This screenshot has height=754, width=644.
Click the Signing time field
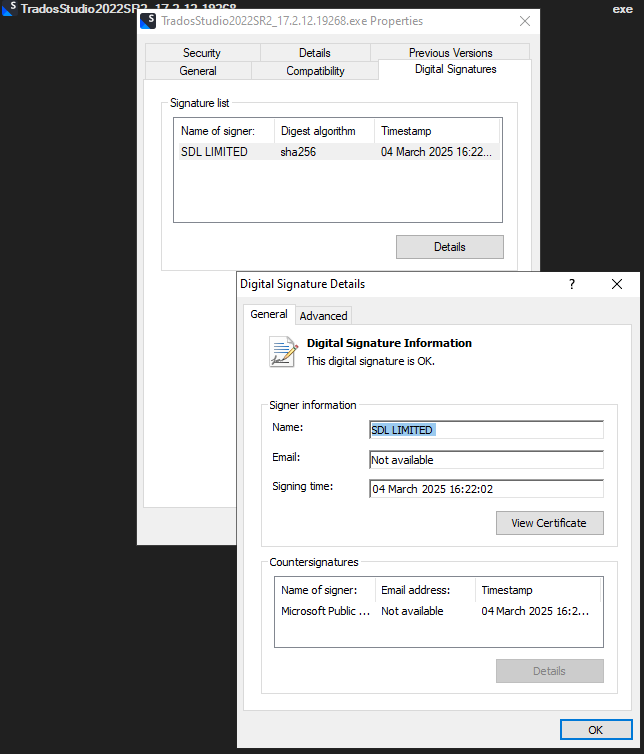(486, 489)
